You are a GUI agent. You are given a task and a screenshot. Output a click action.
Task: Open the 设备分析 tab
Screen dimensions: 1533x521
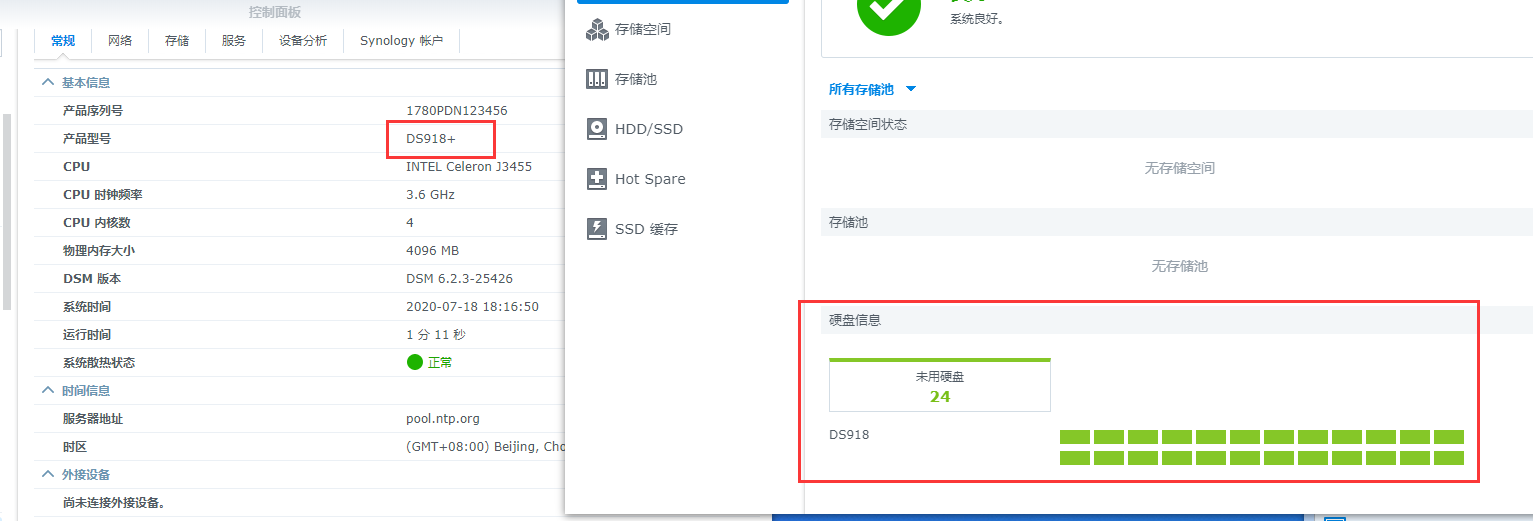(x=303, y=41)
